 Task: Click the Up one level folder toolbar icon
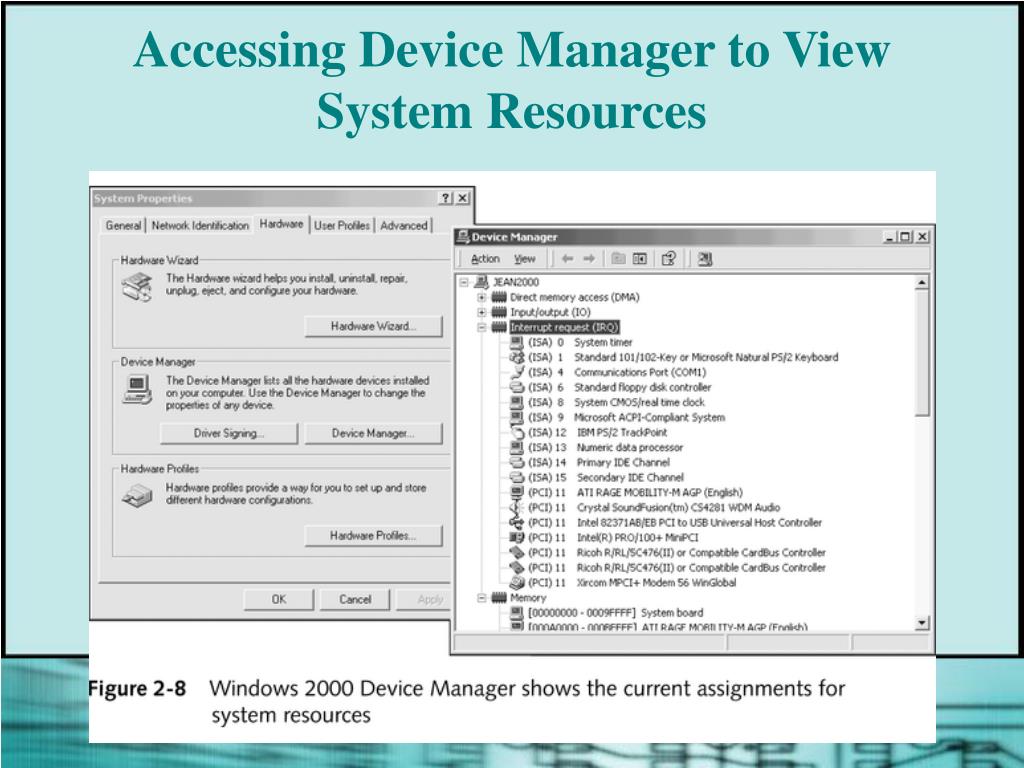coord(618,259)
